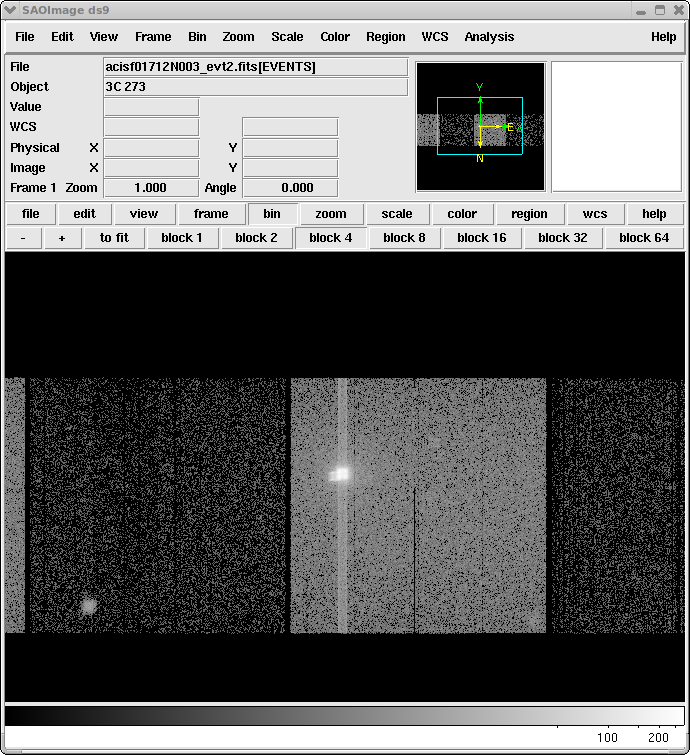This screenshot has width=690, height=755.
Task: Open the window menu icon in title bar
Action: click(11, 10)
